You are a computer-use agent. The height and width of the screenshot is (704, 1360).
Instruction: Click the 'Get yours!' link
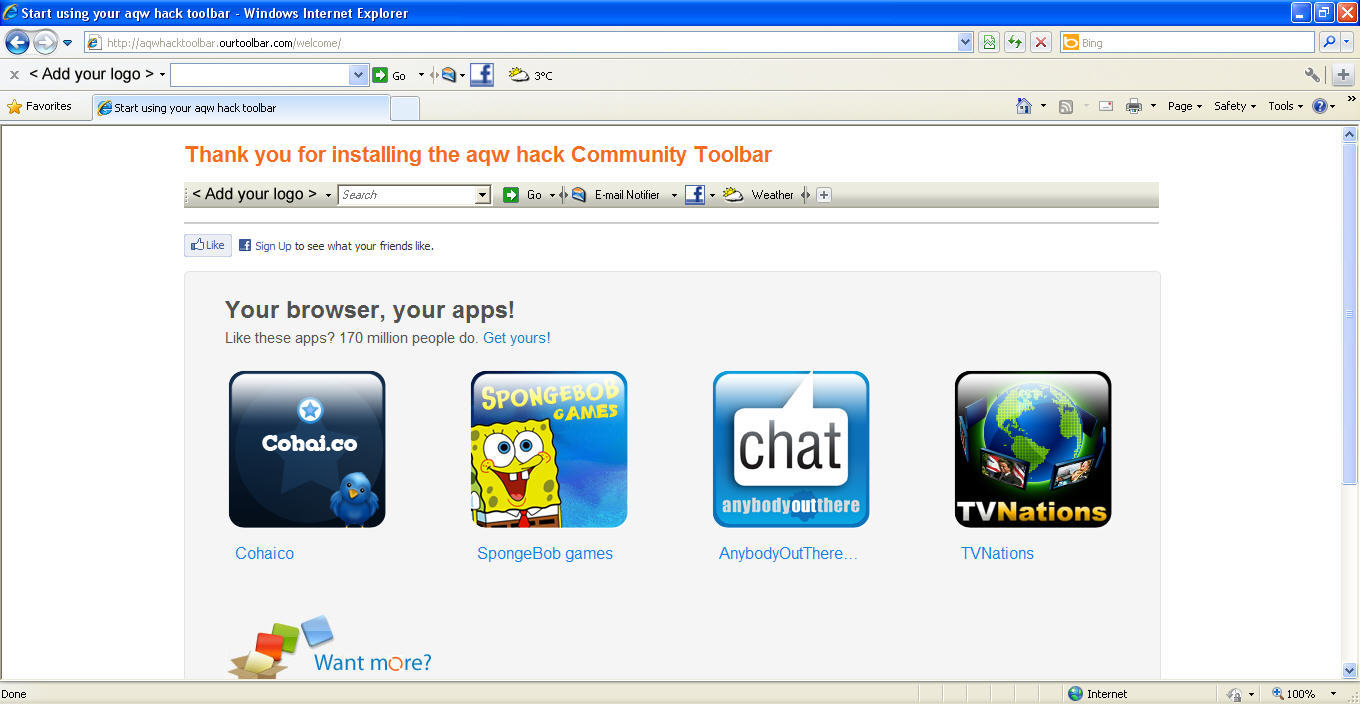[516, 338]
